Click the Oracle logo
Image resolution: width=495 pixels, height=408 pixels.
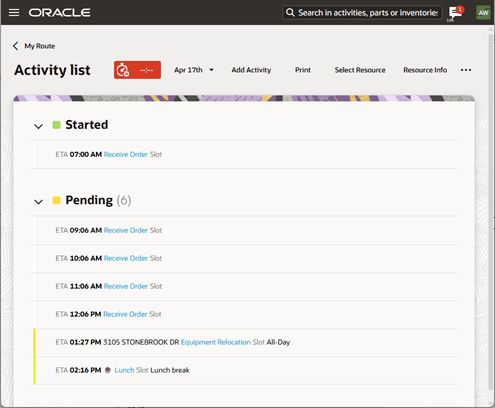59,13
